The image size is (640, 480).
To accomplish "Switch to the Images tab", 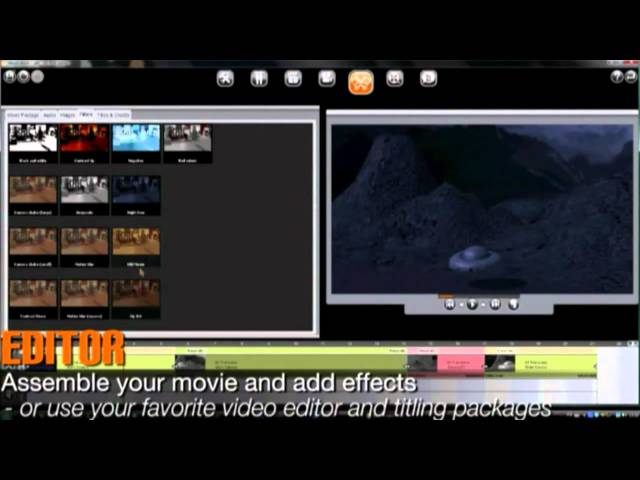I will coord(68,116).
